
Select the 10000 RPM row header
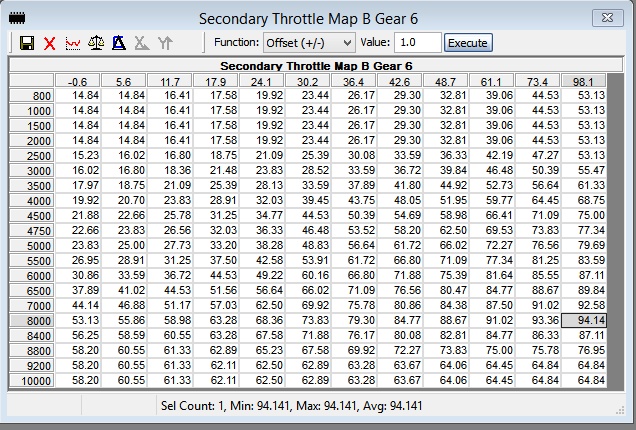[x=32, y=380]
